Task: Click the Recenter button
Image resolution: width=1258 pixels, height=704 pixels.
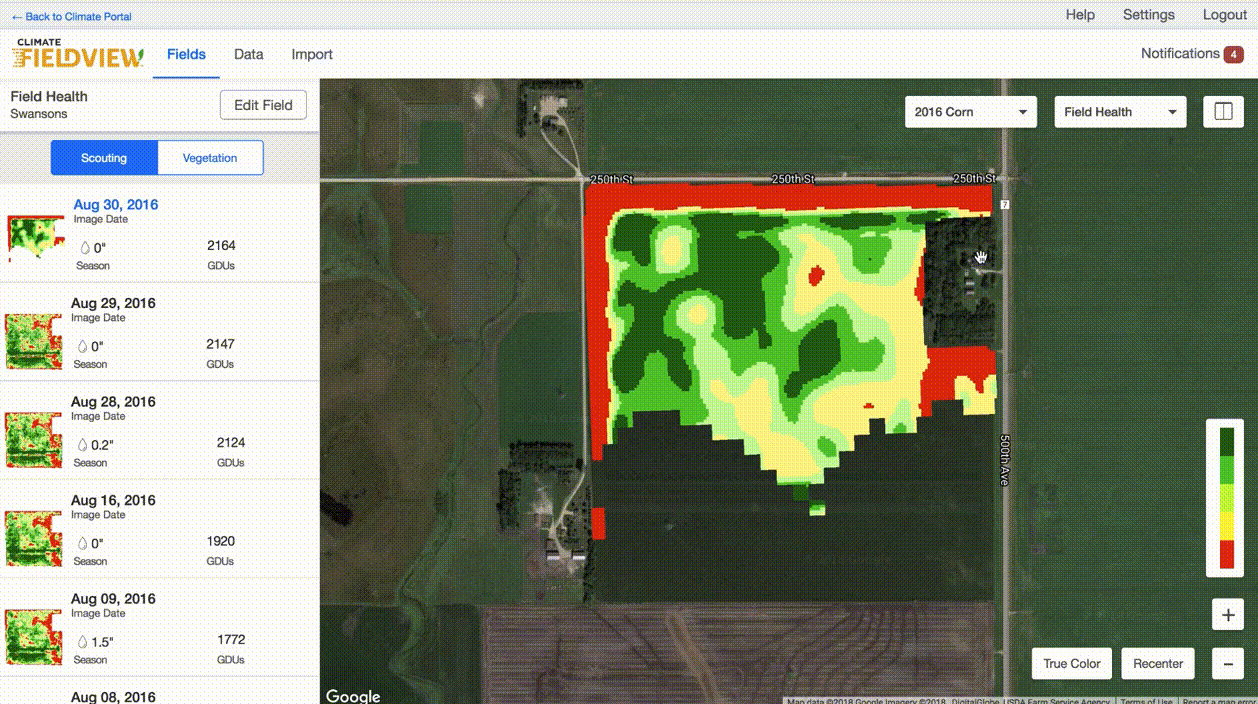Action: point(1158,663)
